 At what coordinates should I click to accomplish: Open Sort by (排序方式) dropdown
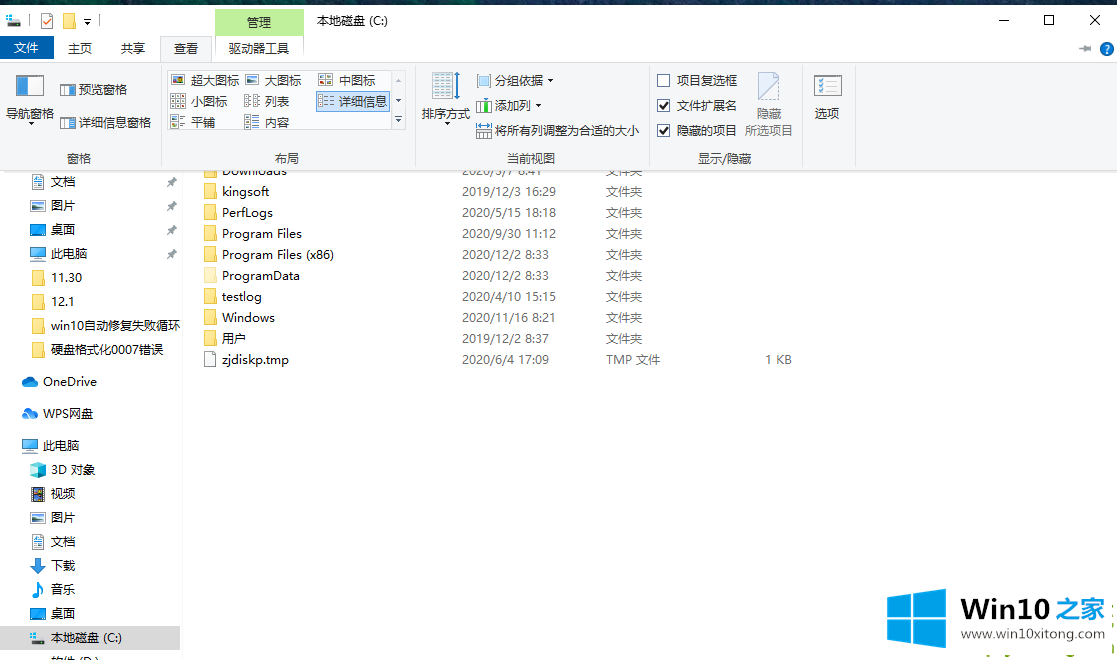[446, 100]
